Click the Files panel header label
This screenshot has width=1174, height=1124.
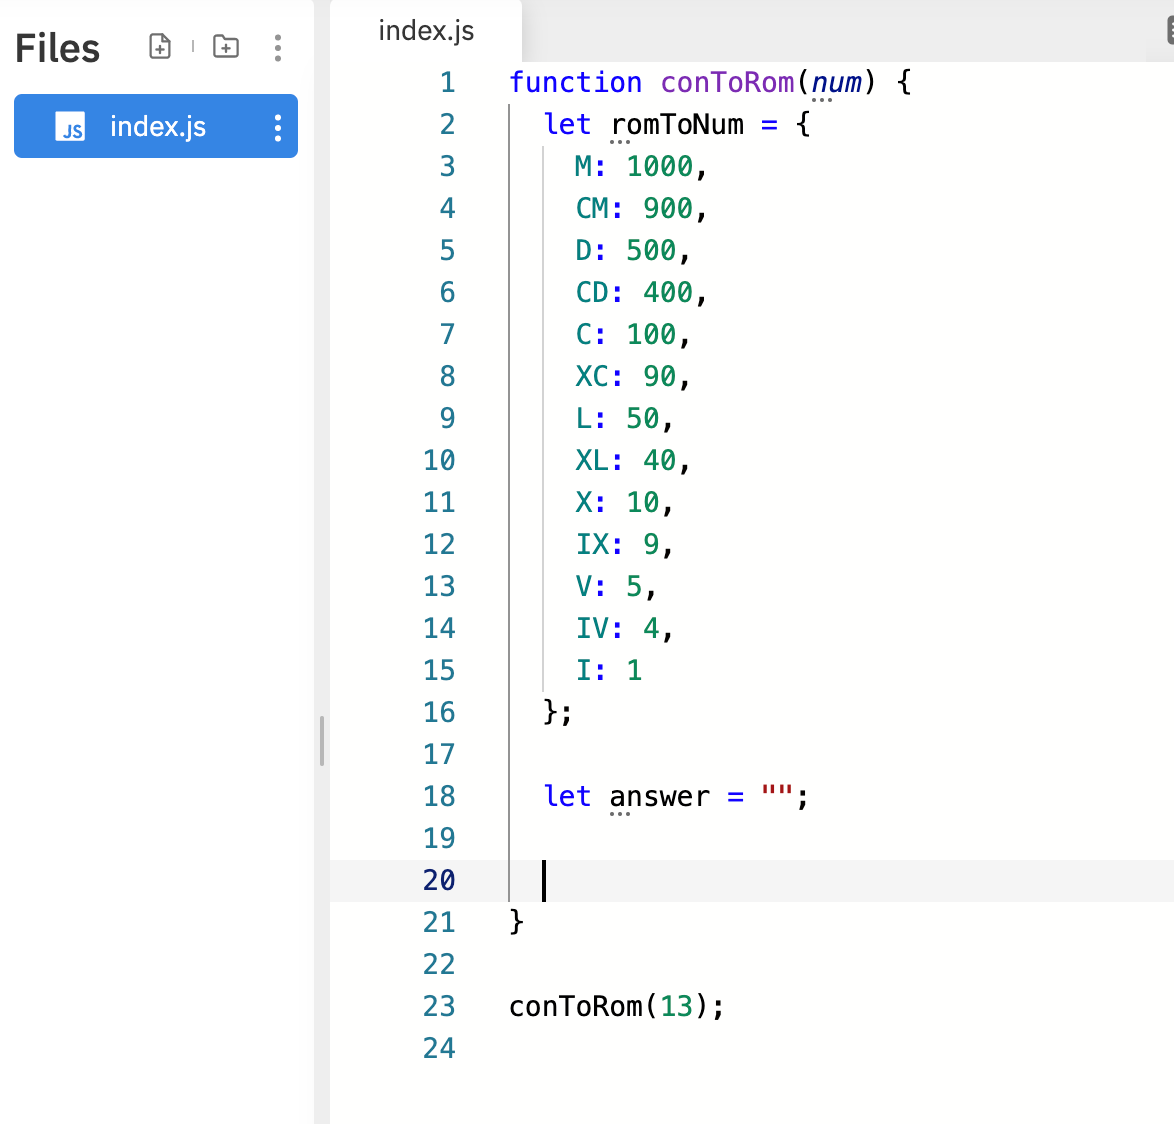click(x=57, y=47)
